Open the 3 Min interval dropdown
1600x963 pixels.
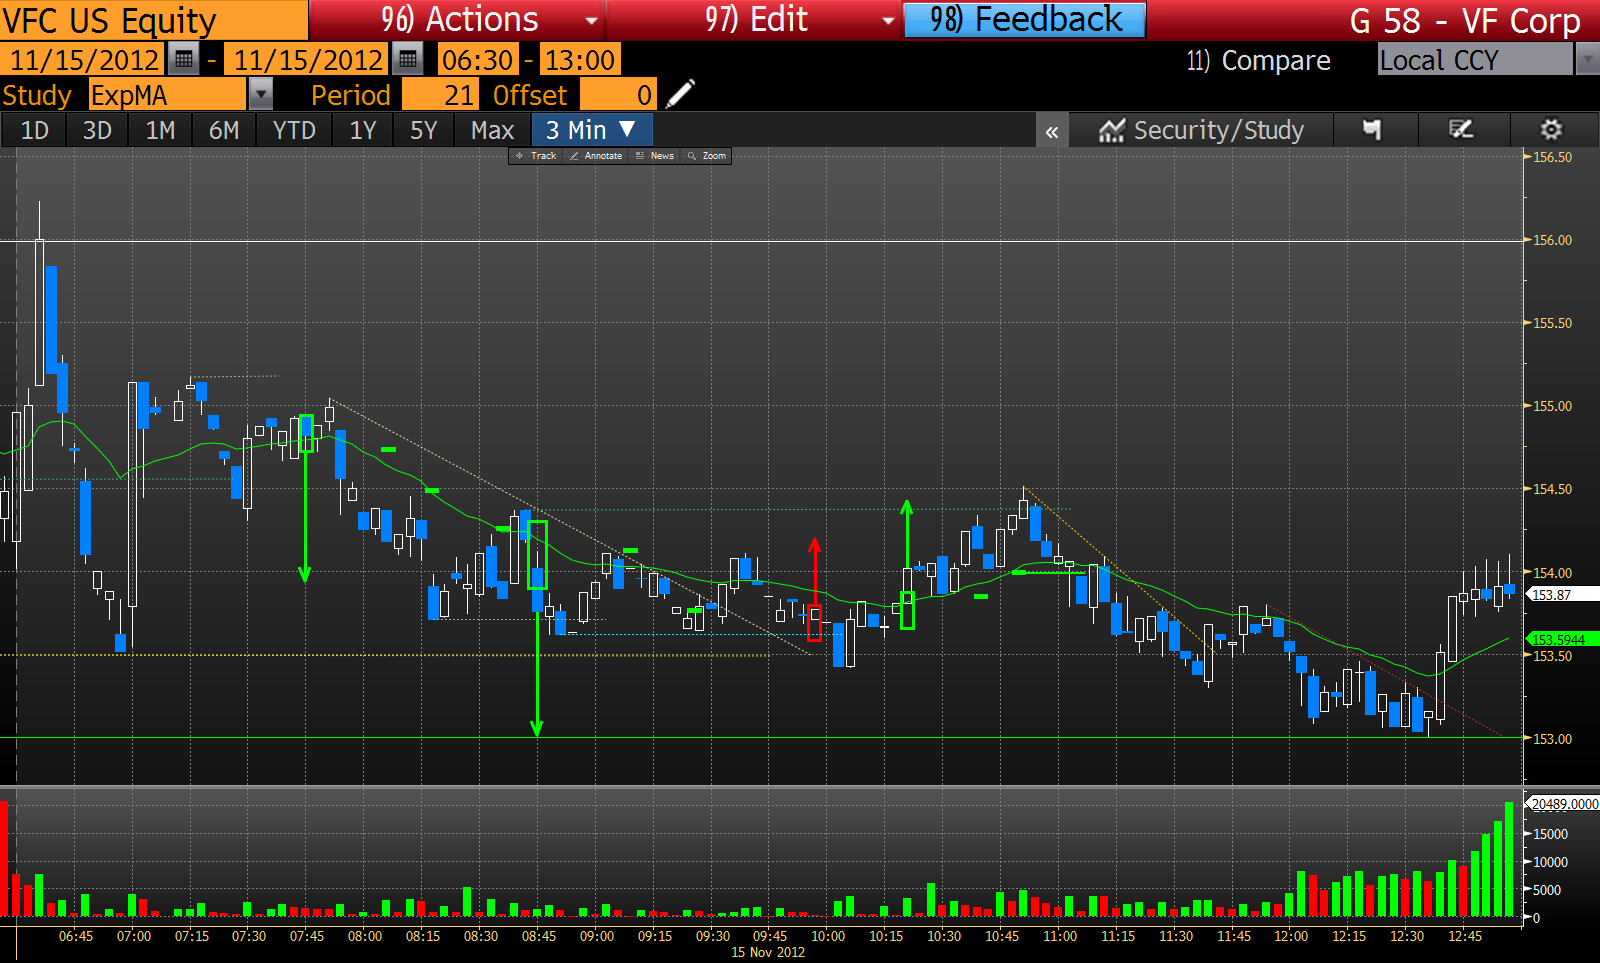point(592,130)
